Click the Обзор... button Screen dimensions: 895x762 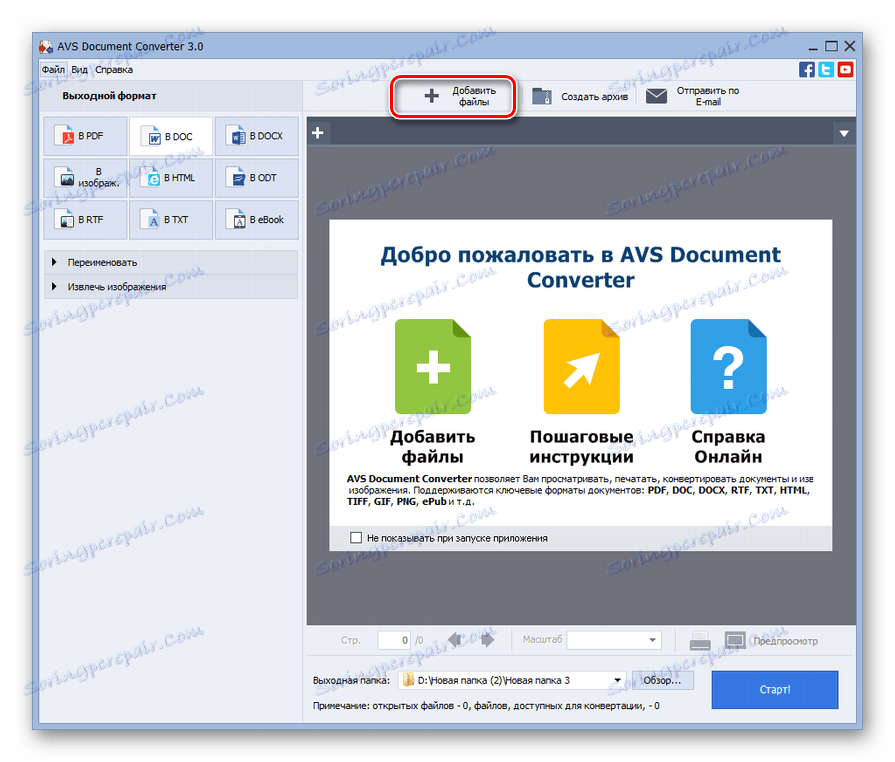(x=663, y=680)
